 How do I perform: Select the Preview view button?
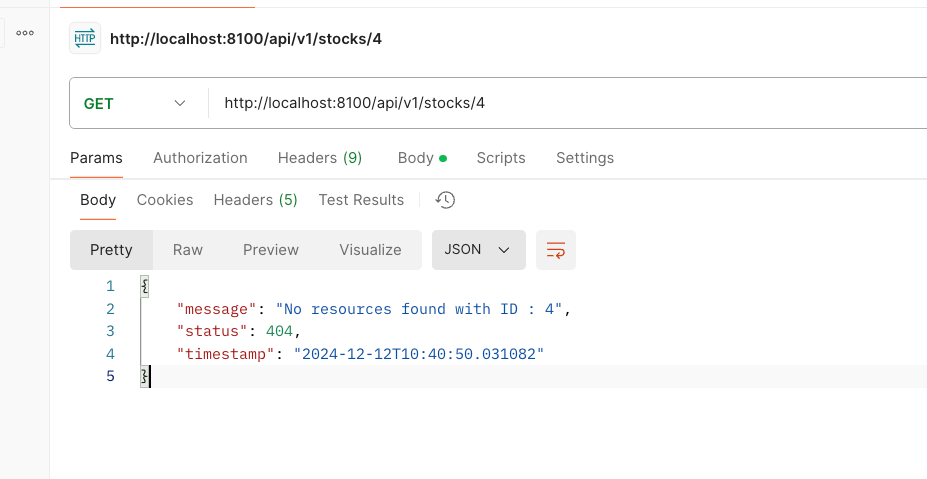(271, 250)
